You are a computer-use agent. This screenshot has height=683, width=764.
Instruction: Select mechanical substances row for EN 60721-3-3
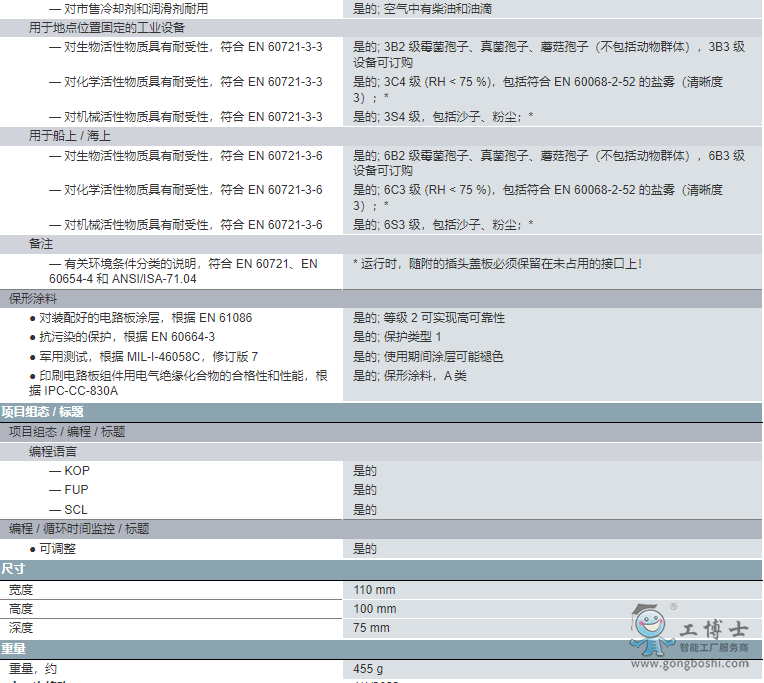click(186, 117)
